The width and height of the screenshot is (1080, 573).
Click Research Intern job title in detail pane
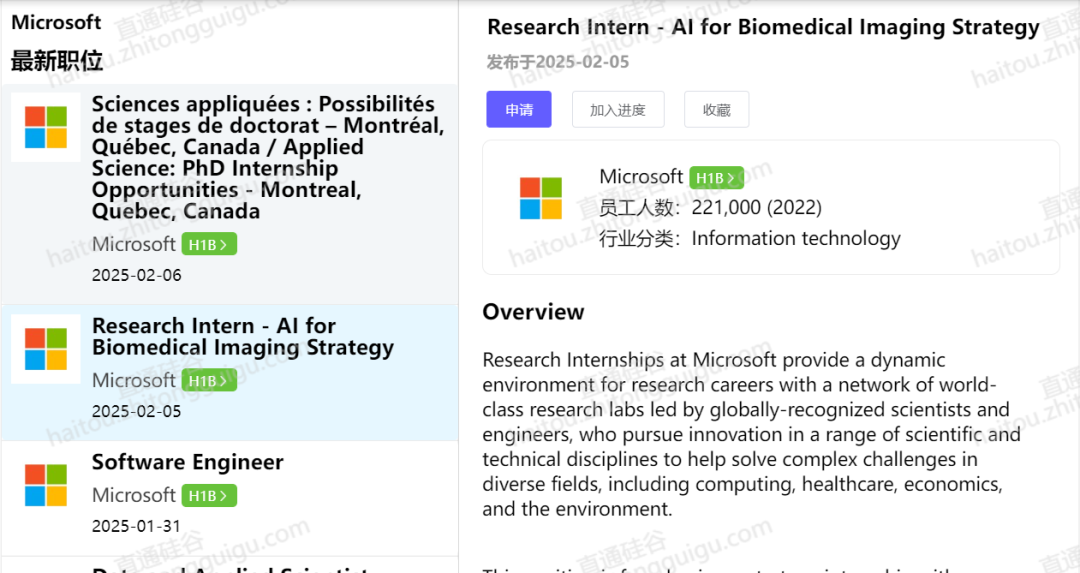click(x=763, y=27)
